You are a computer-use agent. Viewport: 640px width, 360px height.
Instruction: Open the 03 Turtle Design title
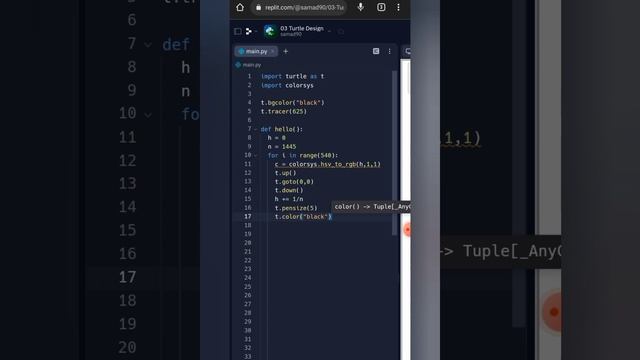(x=302, y=28)
